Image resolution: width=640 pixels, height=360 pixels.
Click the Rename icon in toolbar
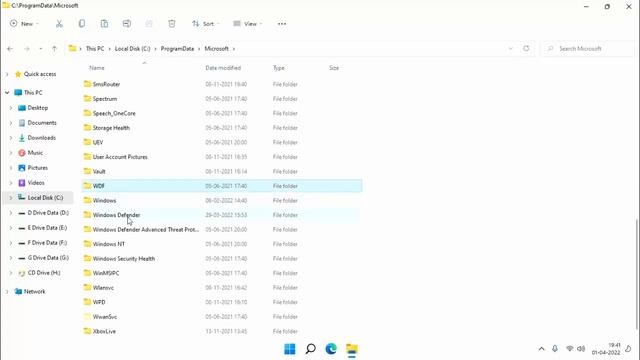[x=127, y=24]
